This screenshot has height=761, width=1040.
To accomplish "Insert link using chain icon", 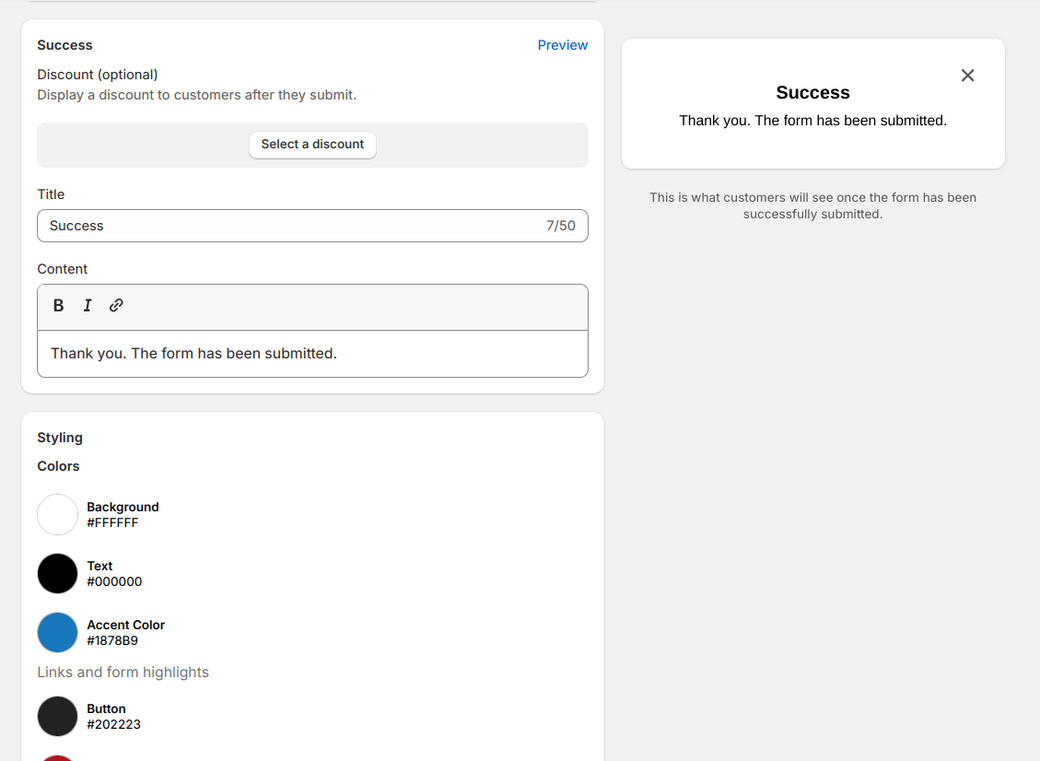I will point(116,305).
